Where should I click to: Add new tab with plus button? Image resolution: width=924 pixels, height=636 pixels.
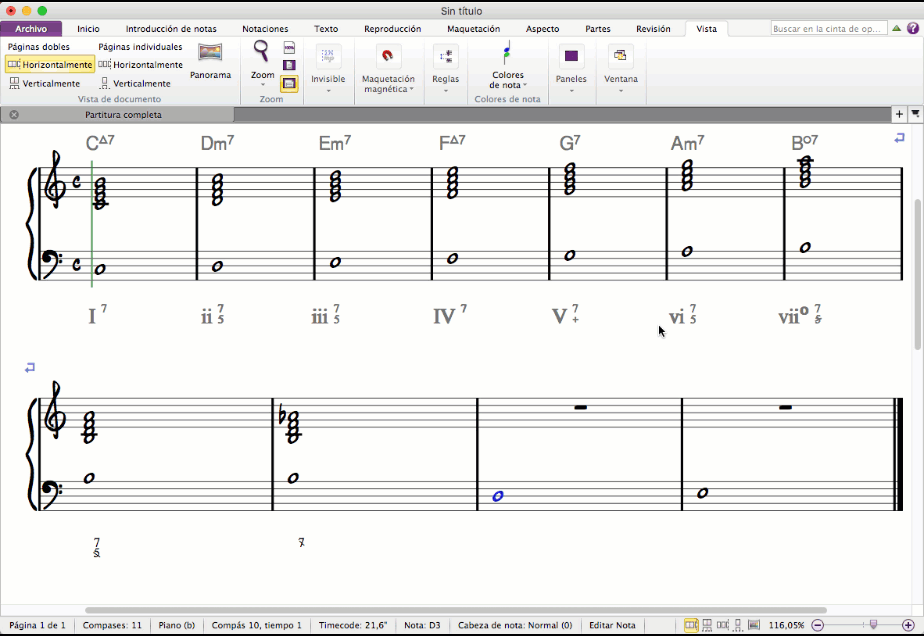point(899,114)
